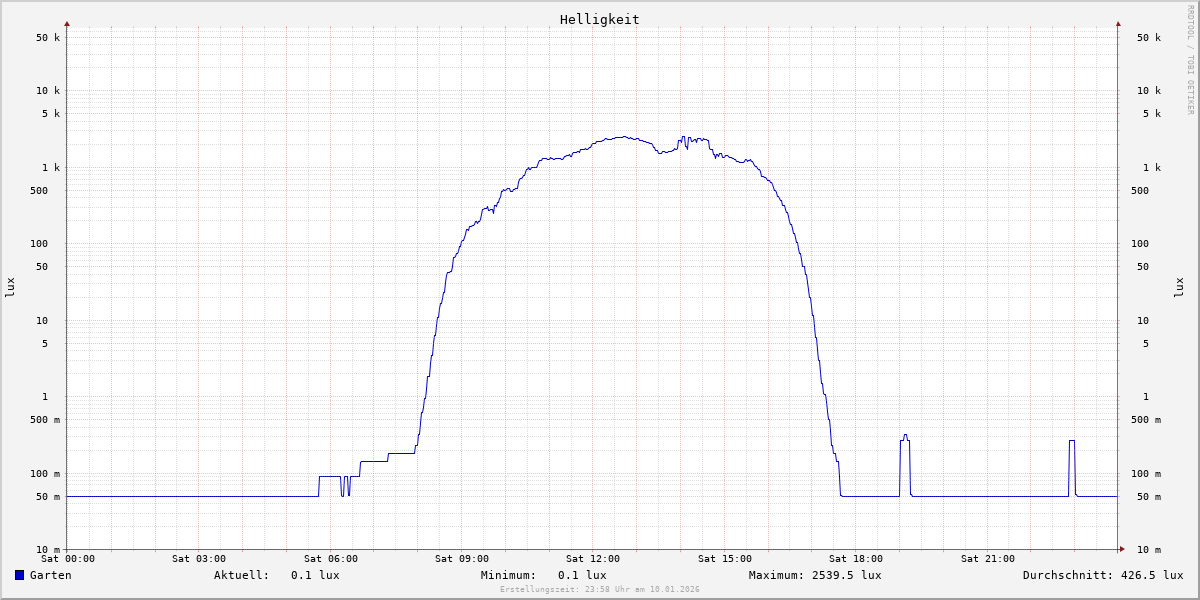Click the Garten legend label
The width and height of the screenshot is (1200, 600).
[x=50, y=575]
